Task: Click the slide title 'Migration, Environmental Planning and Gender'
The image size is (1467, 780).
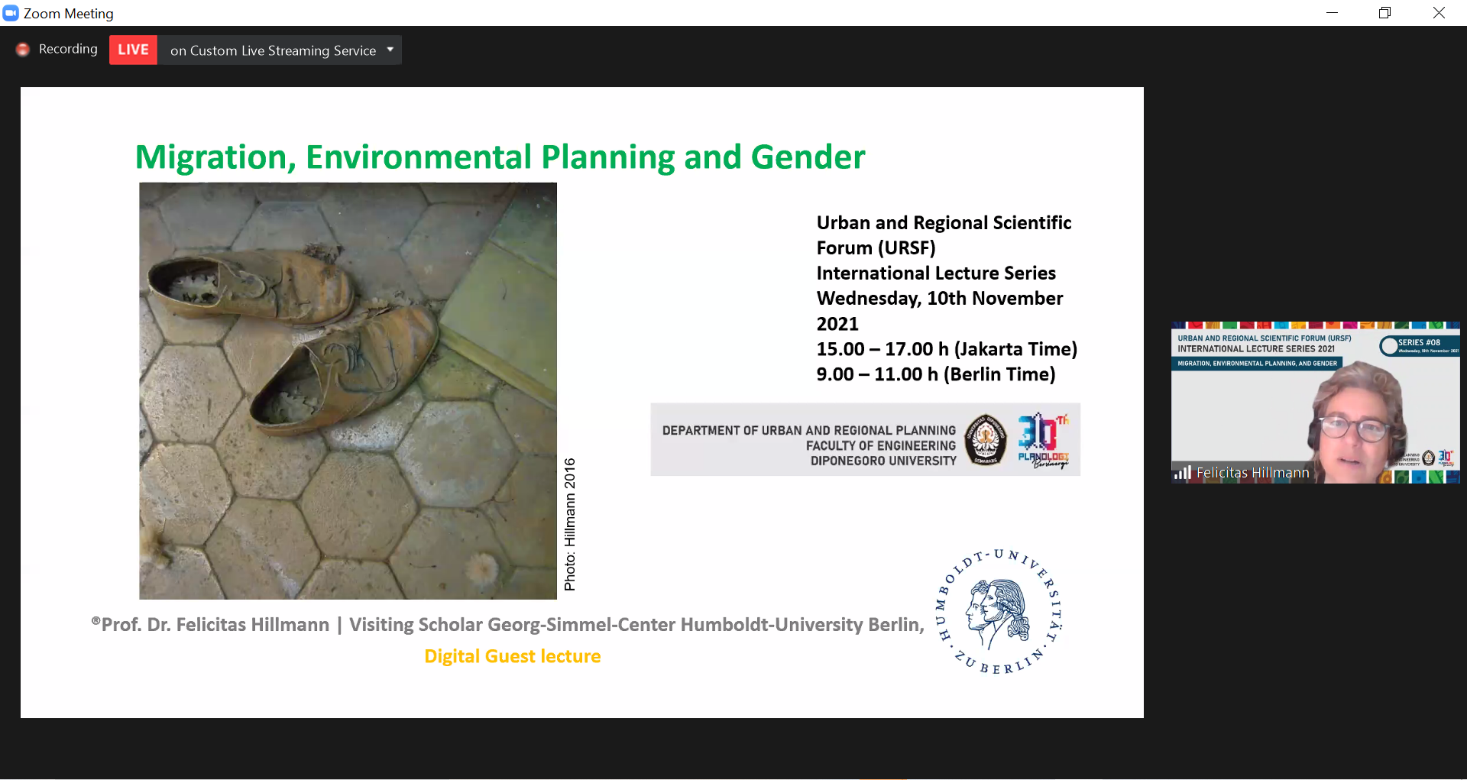Action: [499, 157]
